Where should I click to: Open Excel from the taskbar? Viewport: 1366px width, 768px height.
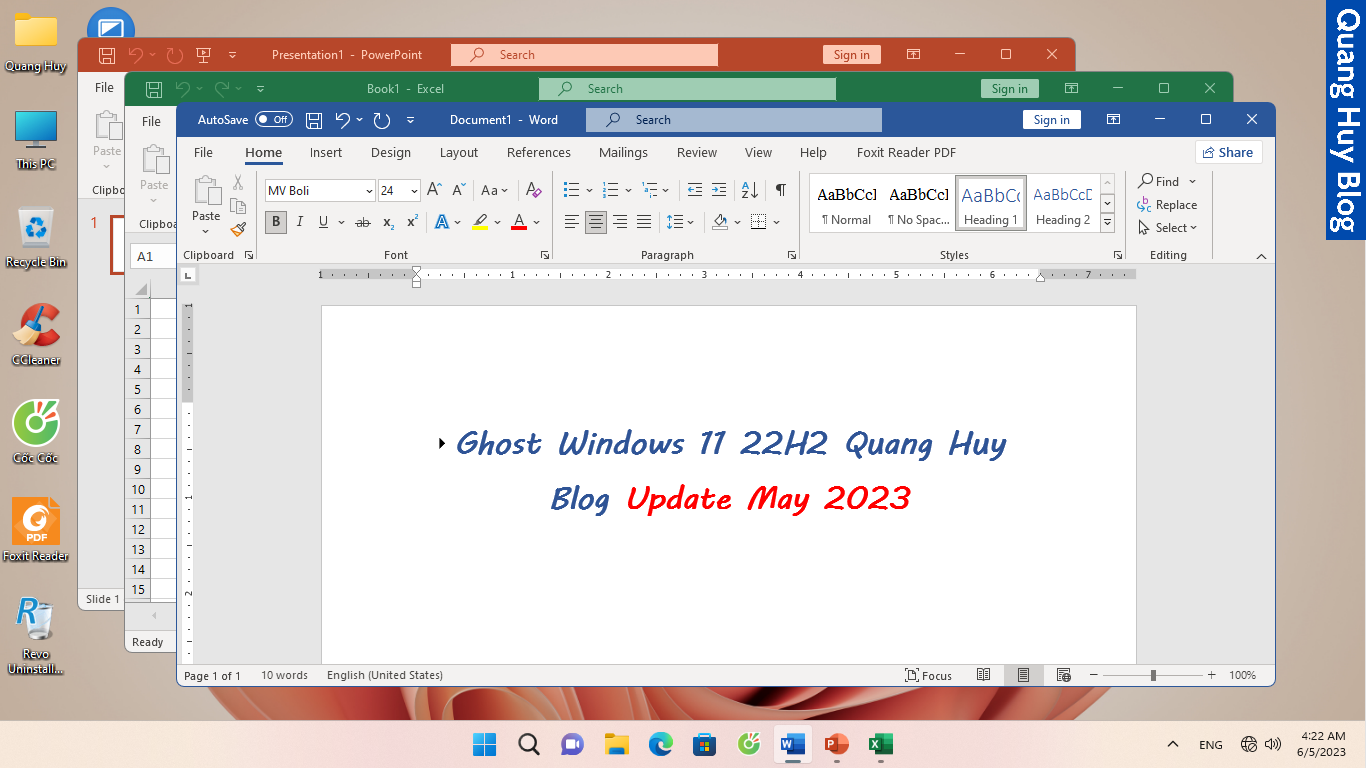point(880,744)
